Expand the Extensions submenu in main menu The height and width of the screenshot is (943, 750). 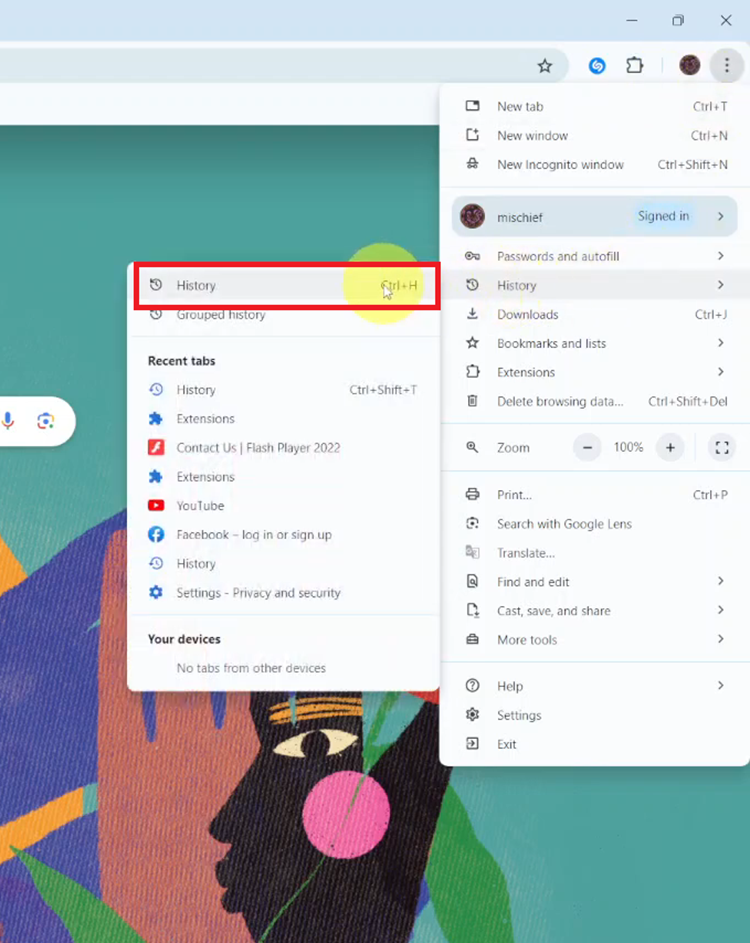(x=595, y=372)
